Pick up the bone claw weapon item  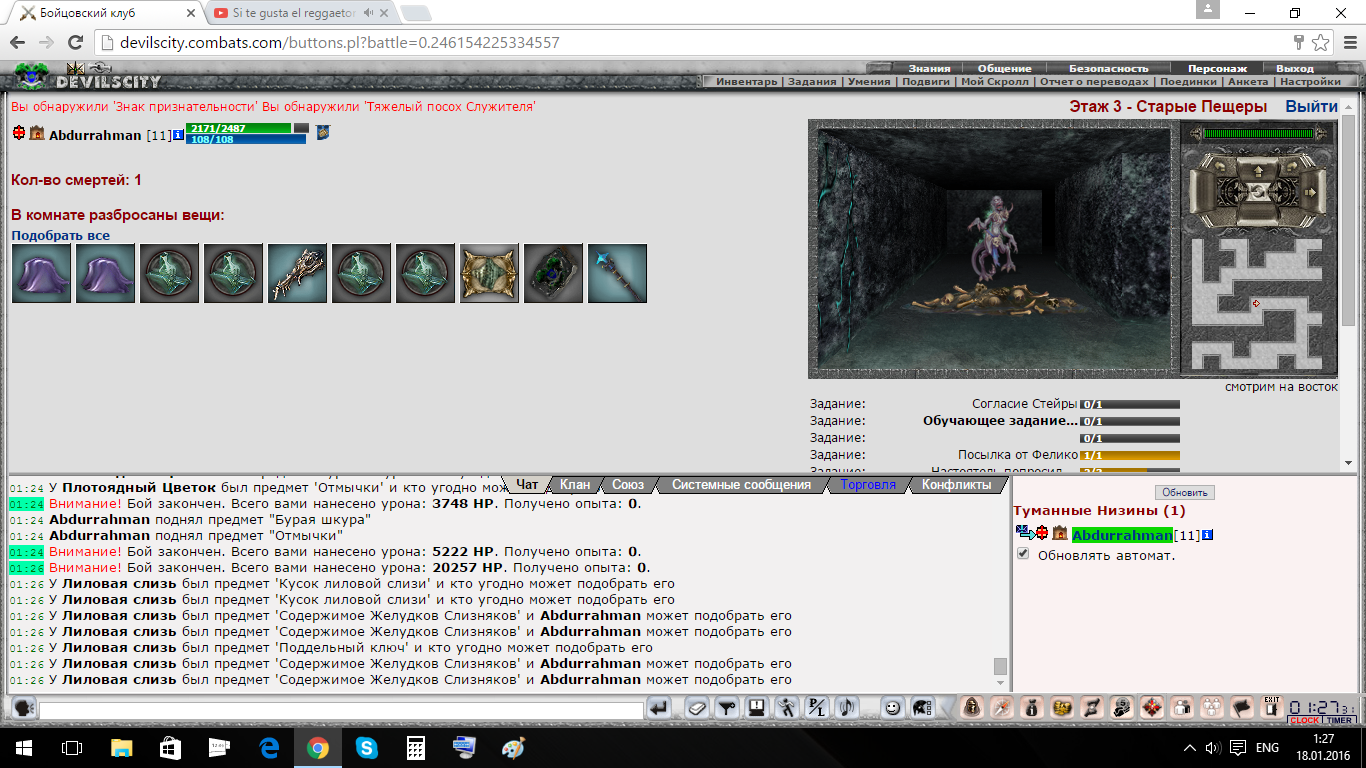pos(298,273)
